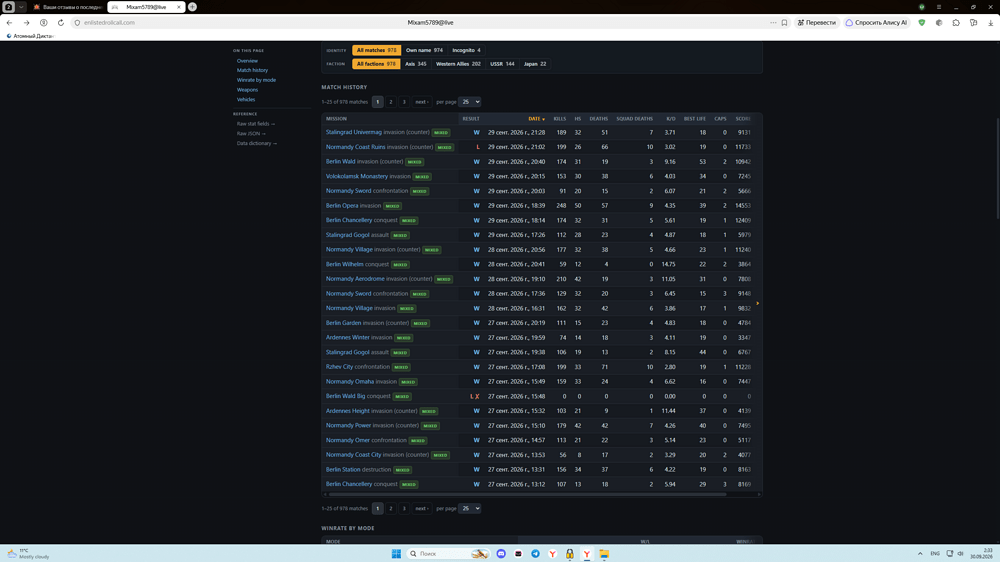Open the Normandy Coast Ruins mission link
This screenshot has height=562, width=1000.
(x=356, y=147)
